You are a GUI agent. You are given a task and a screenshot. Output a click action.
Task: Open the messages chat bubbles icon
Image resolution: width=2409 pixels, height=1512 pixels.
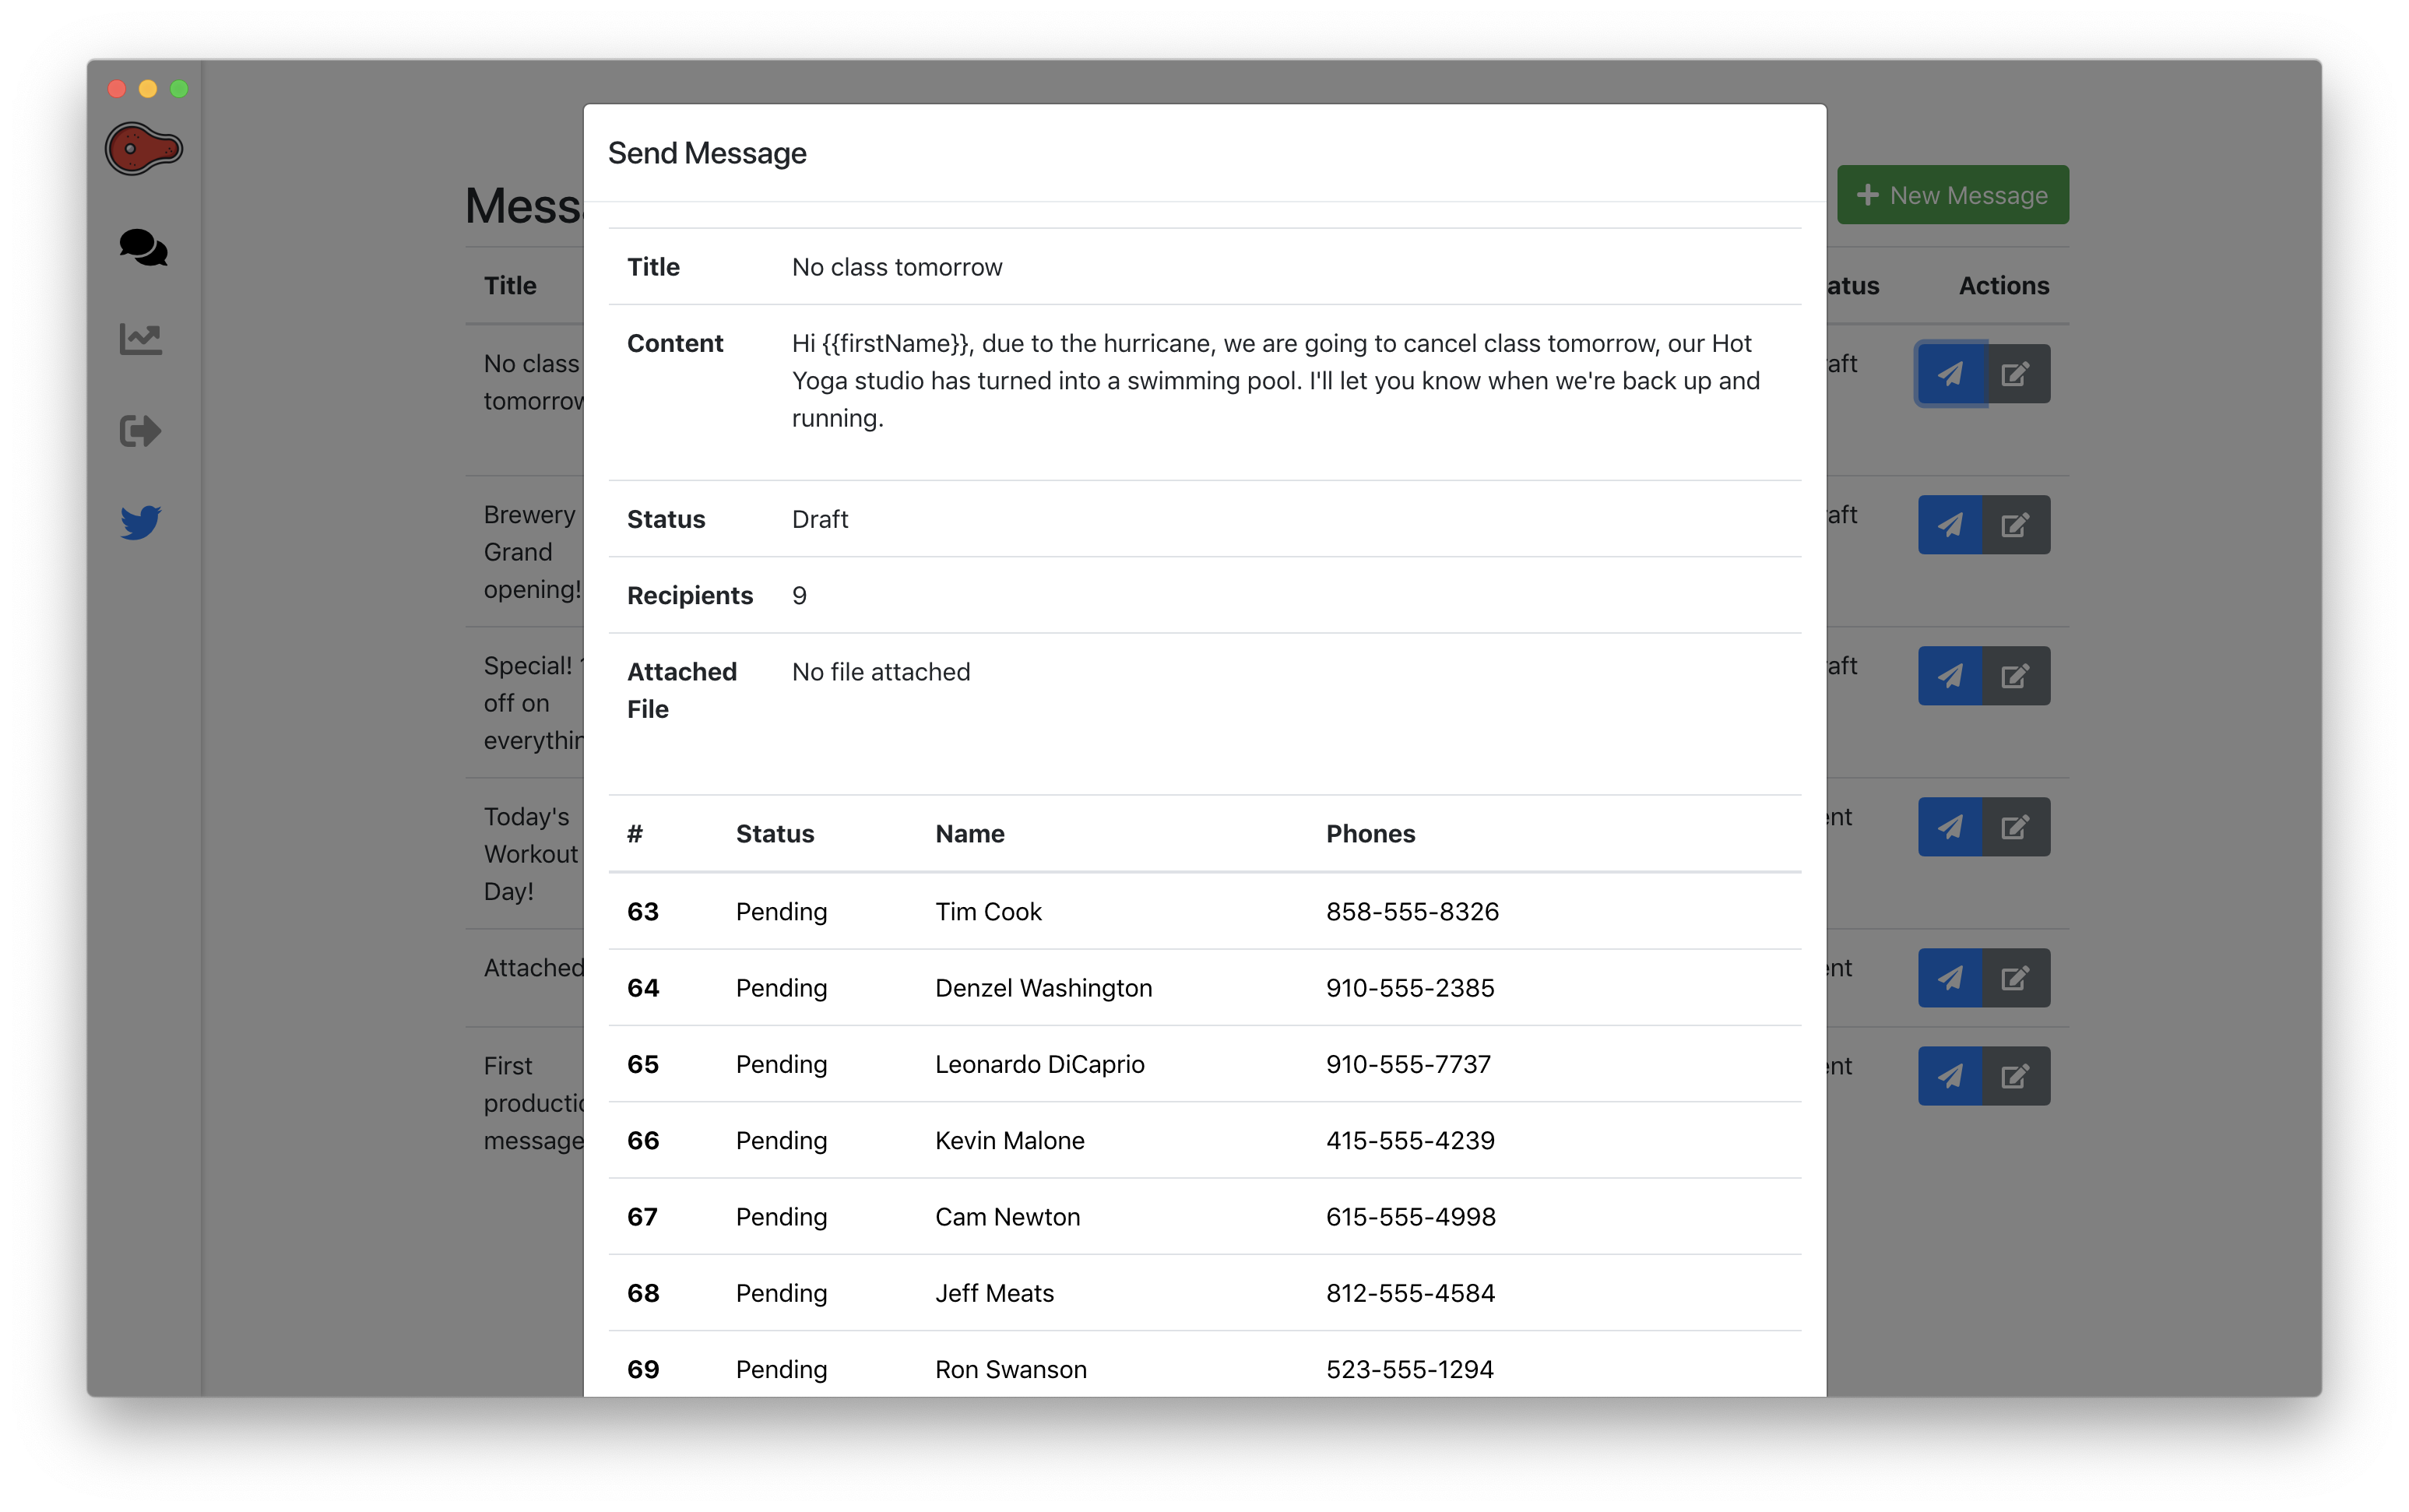pos(143,247)
